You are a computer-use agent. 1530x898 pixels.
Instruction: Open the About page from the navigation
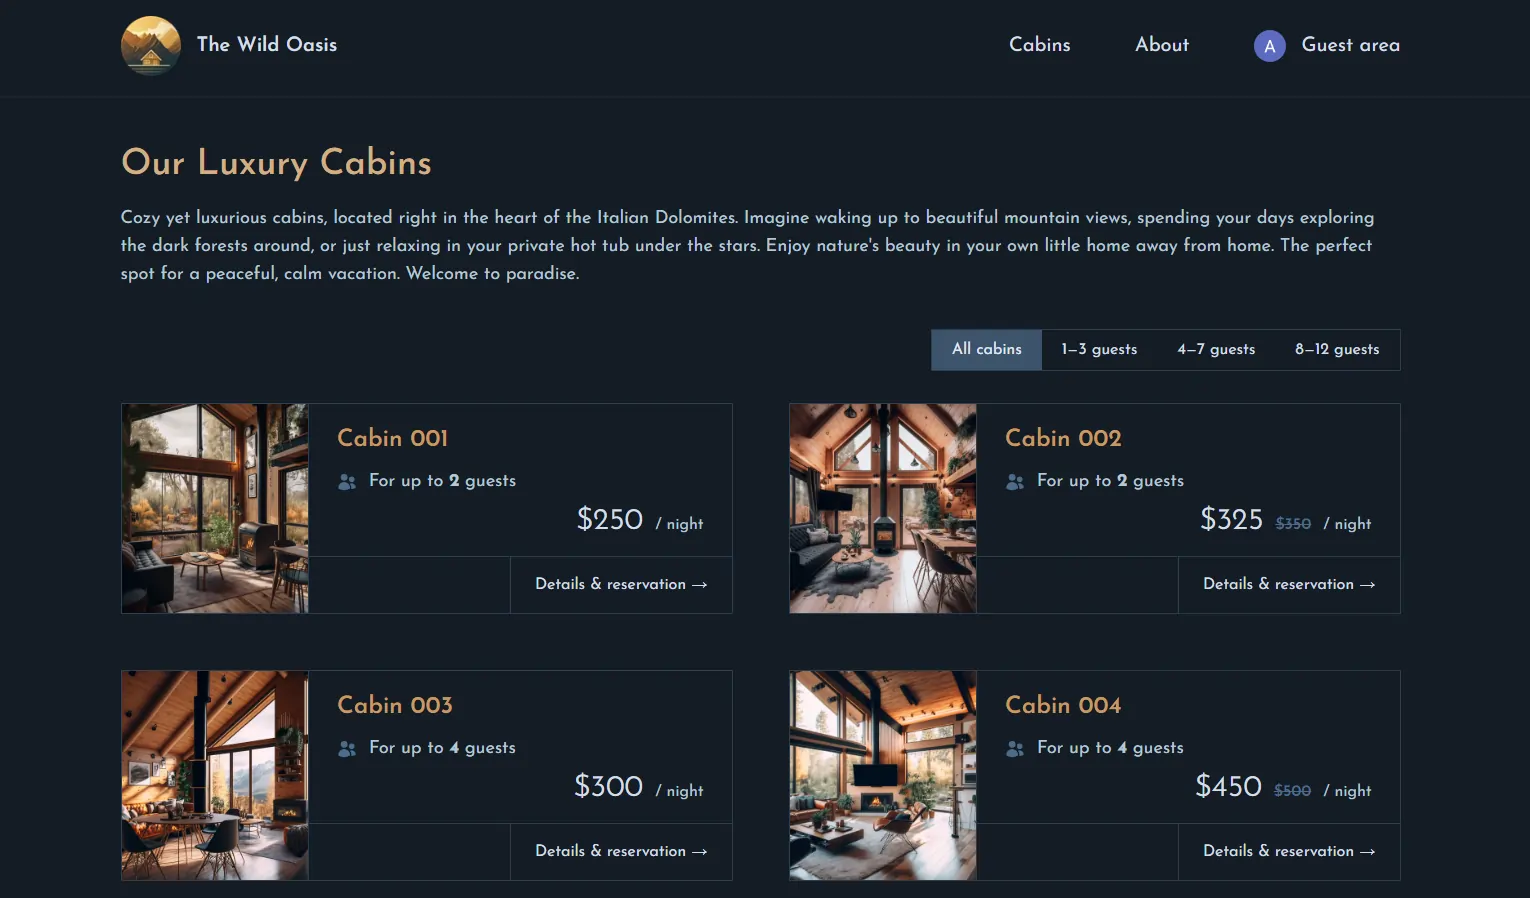(1161, 46)
